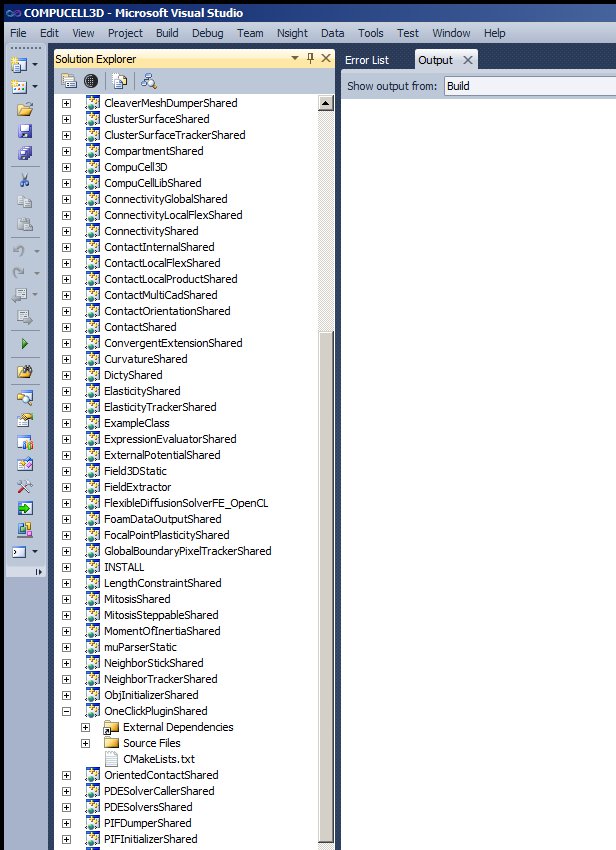Select CMakeLists.txt in the tree

tap(158, 759)
